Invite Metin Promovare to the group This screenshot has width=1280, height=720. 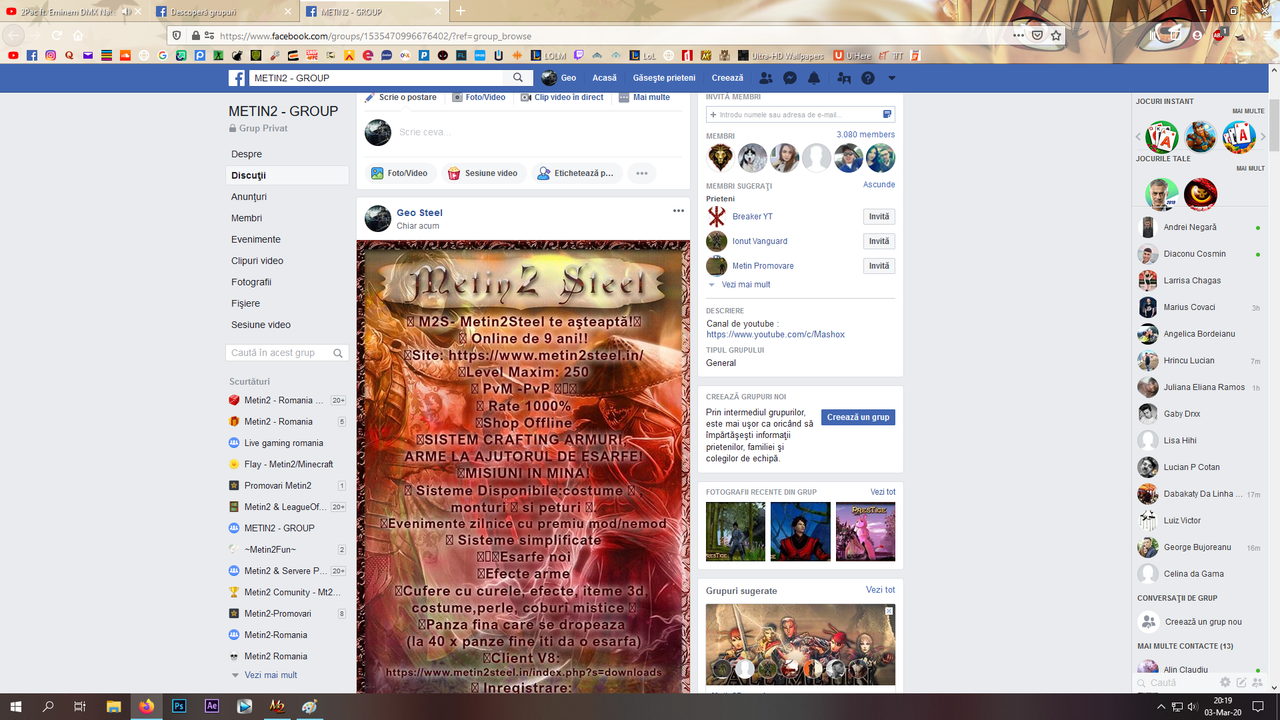coord(879,266)
